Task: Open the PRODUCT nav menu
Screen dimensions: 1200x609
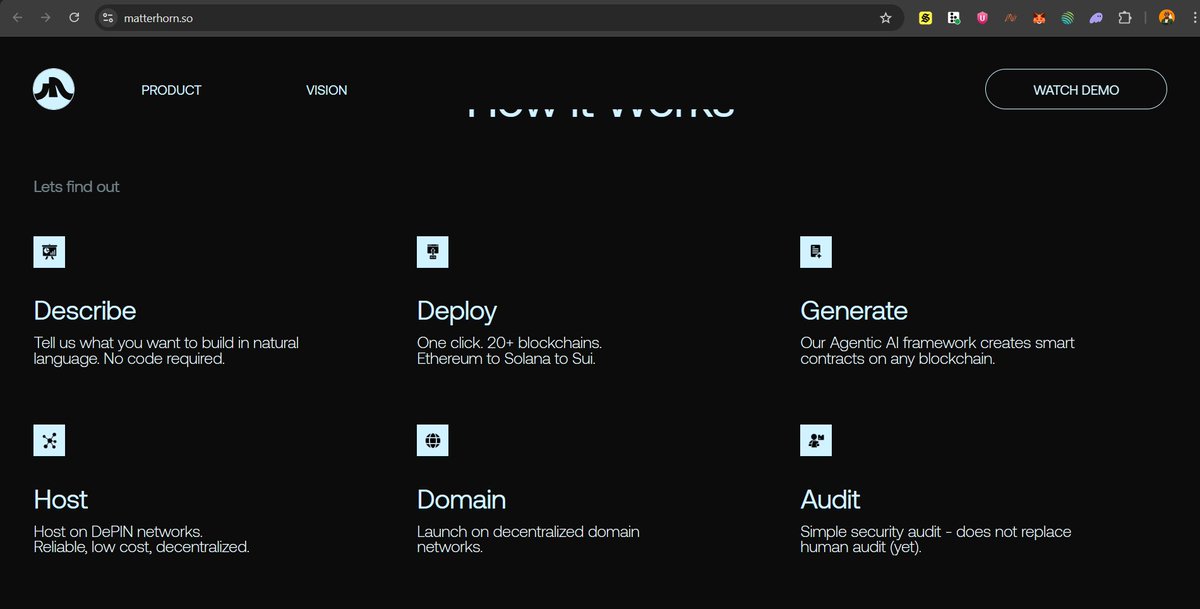Action: 171,90
